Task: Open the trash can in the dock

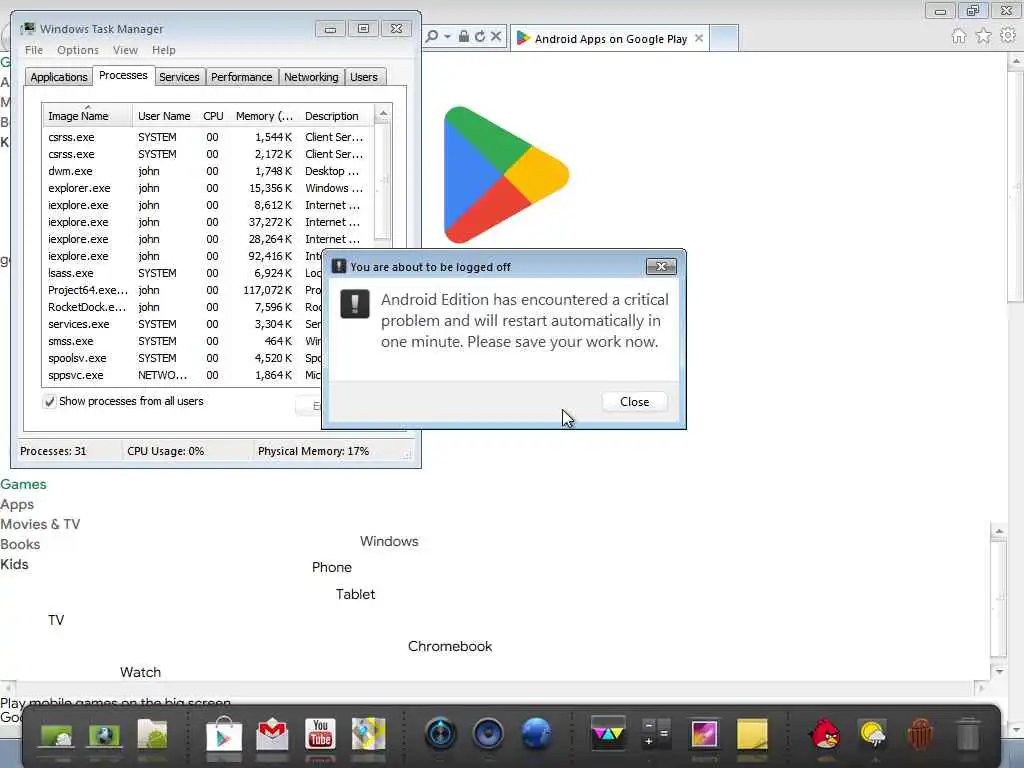Action: 968,734
